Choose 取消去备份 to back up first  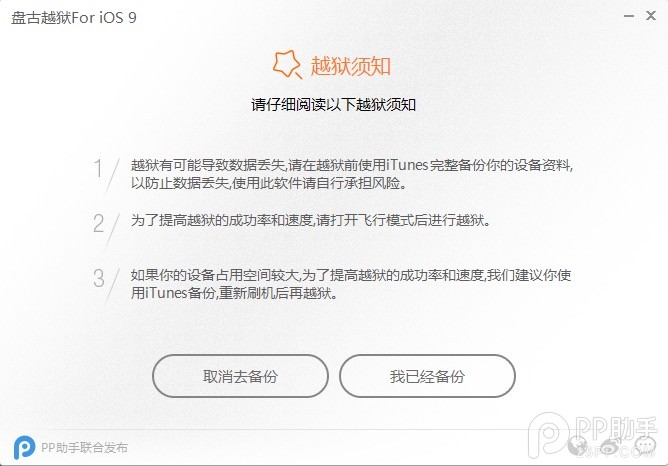(240, 376)
